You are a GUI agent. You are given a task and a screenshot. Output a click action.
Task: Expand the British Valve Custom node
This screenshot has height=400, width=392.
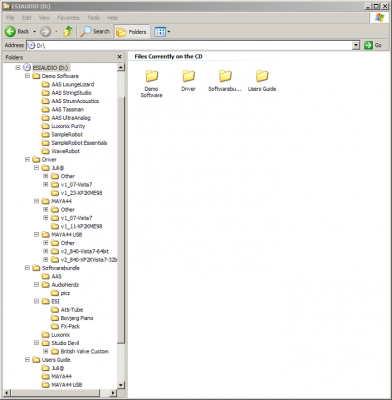tap(46, 351)
